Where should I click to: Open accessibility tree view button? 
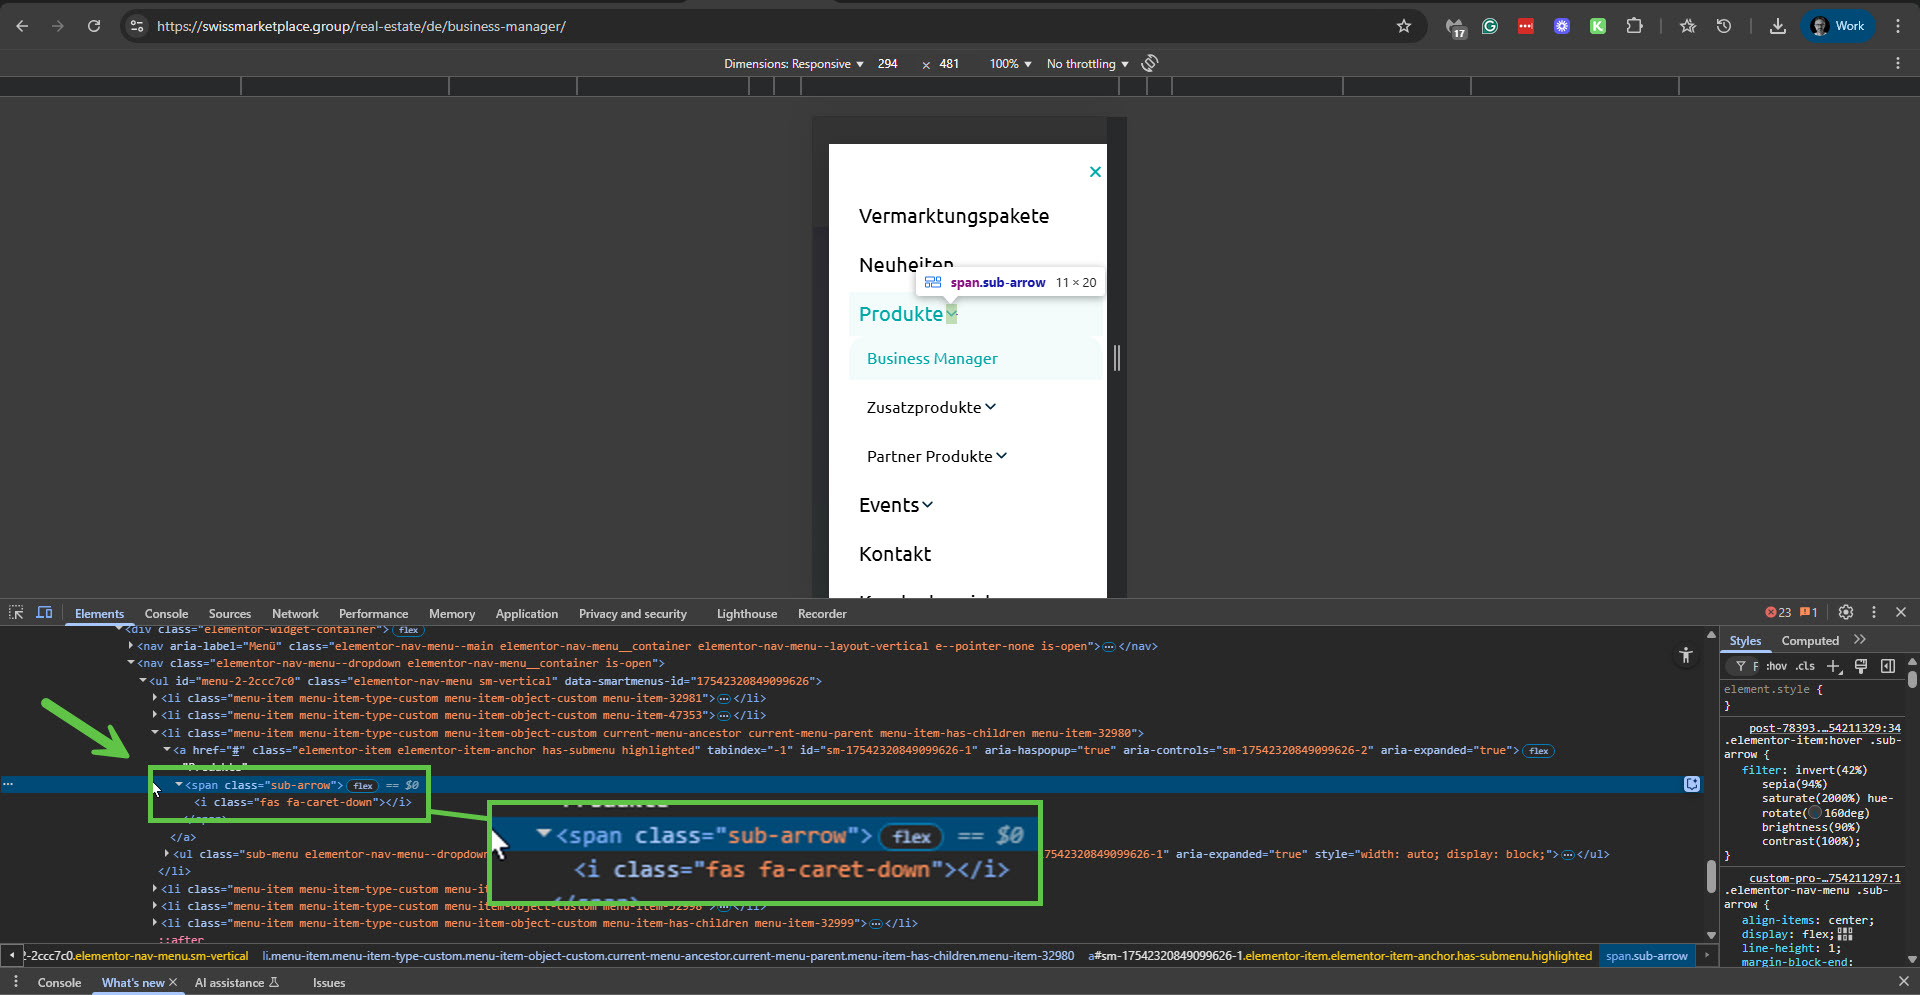(x=1686, y=655)
